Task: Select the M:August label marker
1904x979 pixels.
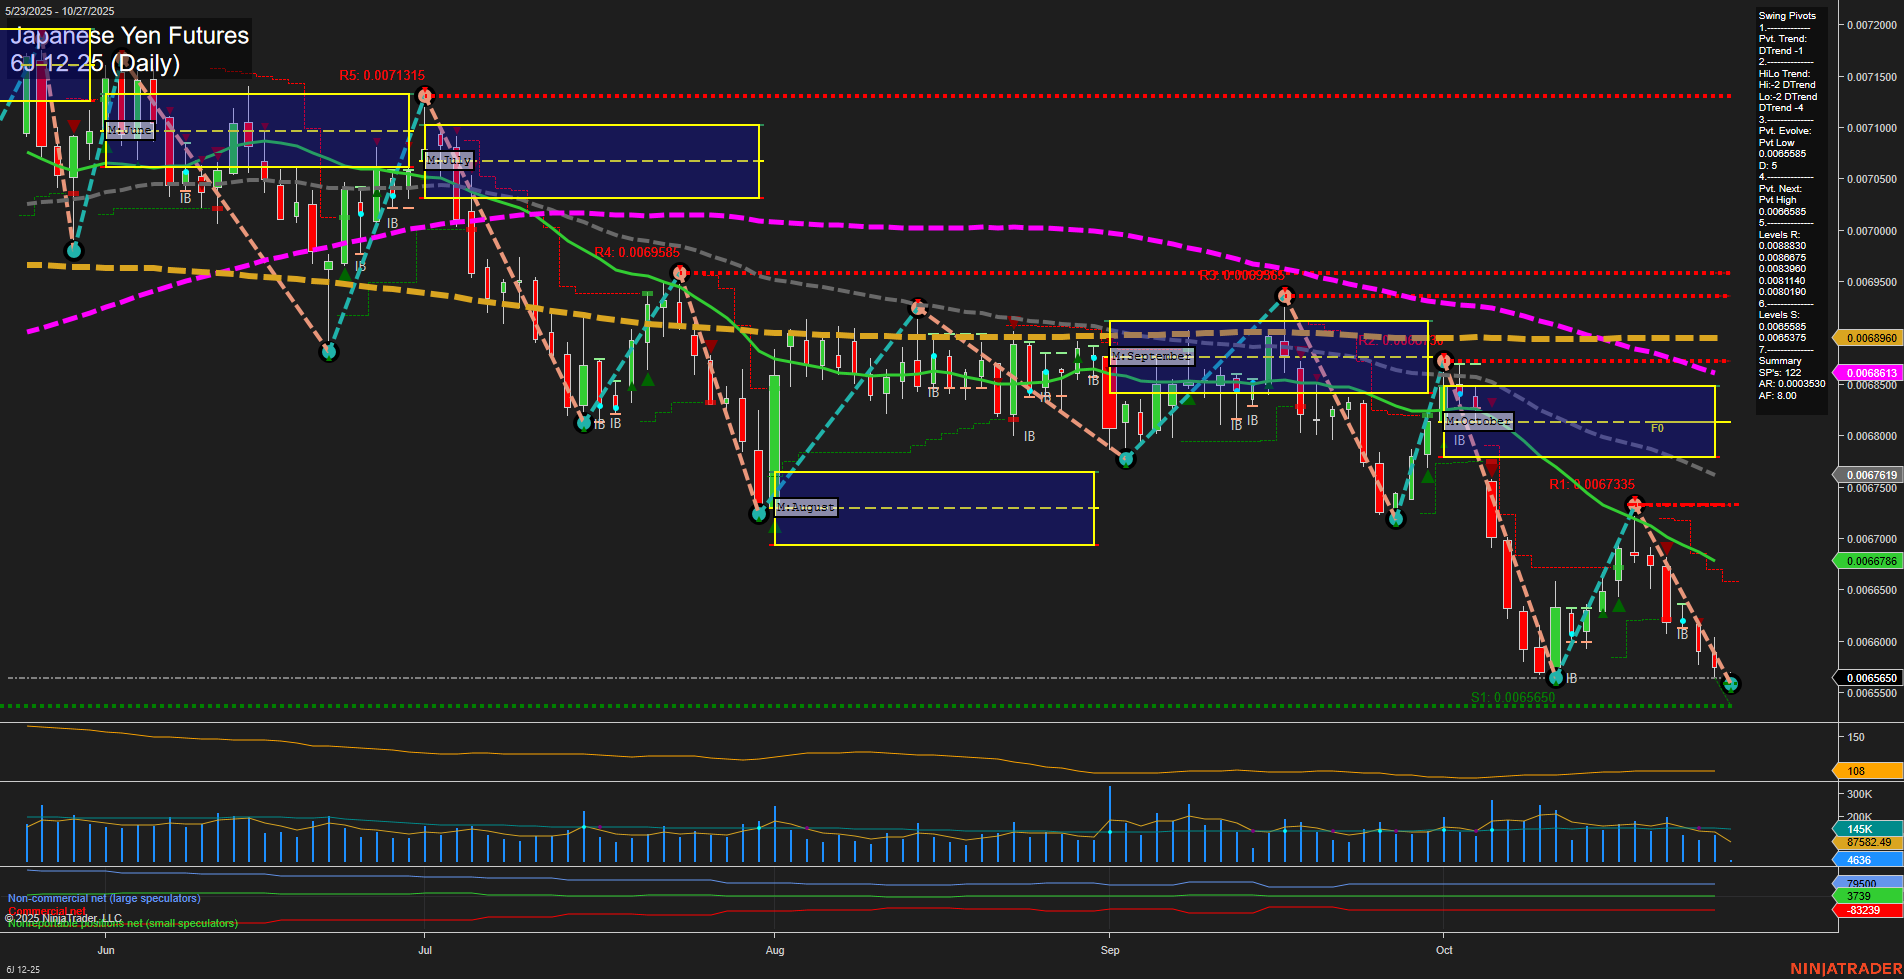Action: [805, 507]
